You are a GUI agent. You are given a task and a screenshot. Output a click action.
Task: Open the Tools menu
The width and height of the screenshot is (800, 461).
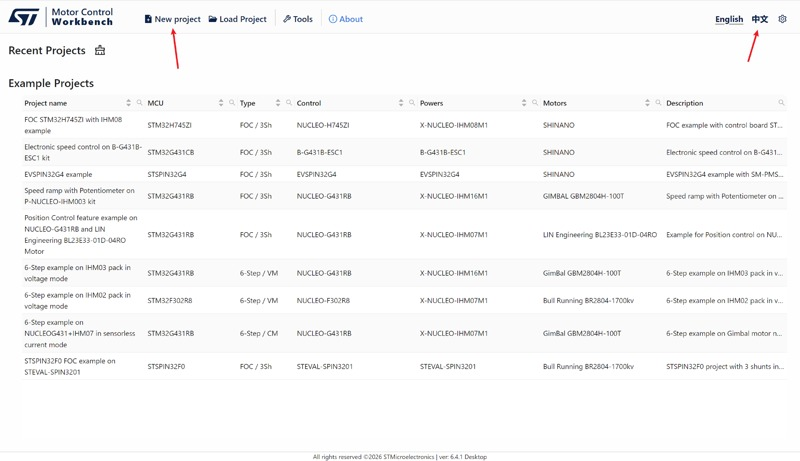click(298, 19)
